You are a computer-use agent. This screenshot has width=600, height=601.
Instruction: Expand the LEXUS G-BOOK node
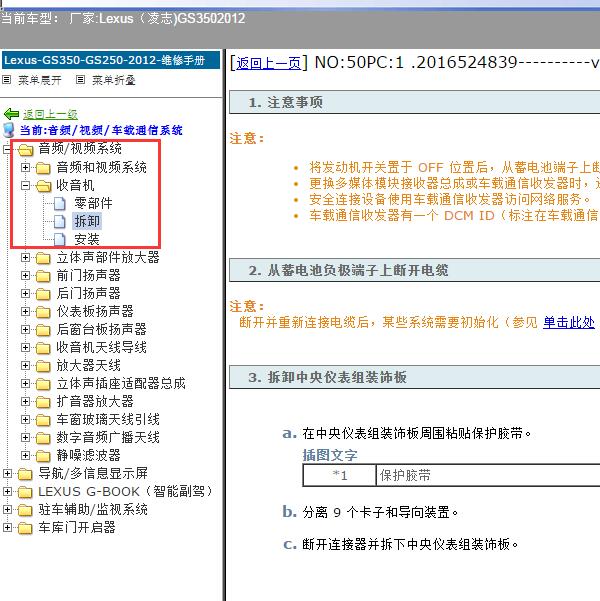point(7,491)
